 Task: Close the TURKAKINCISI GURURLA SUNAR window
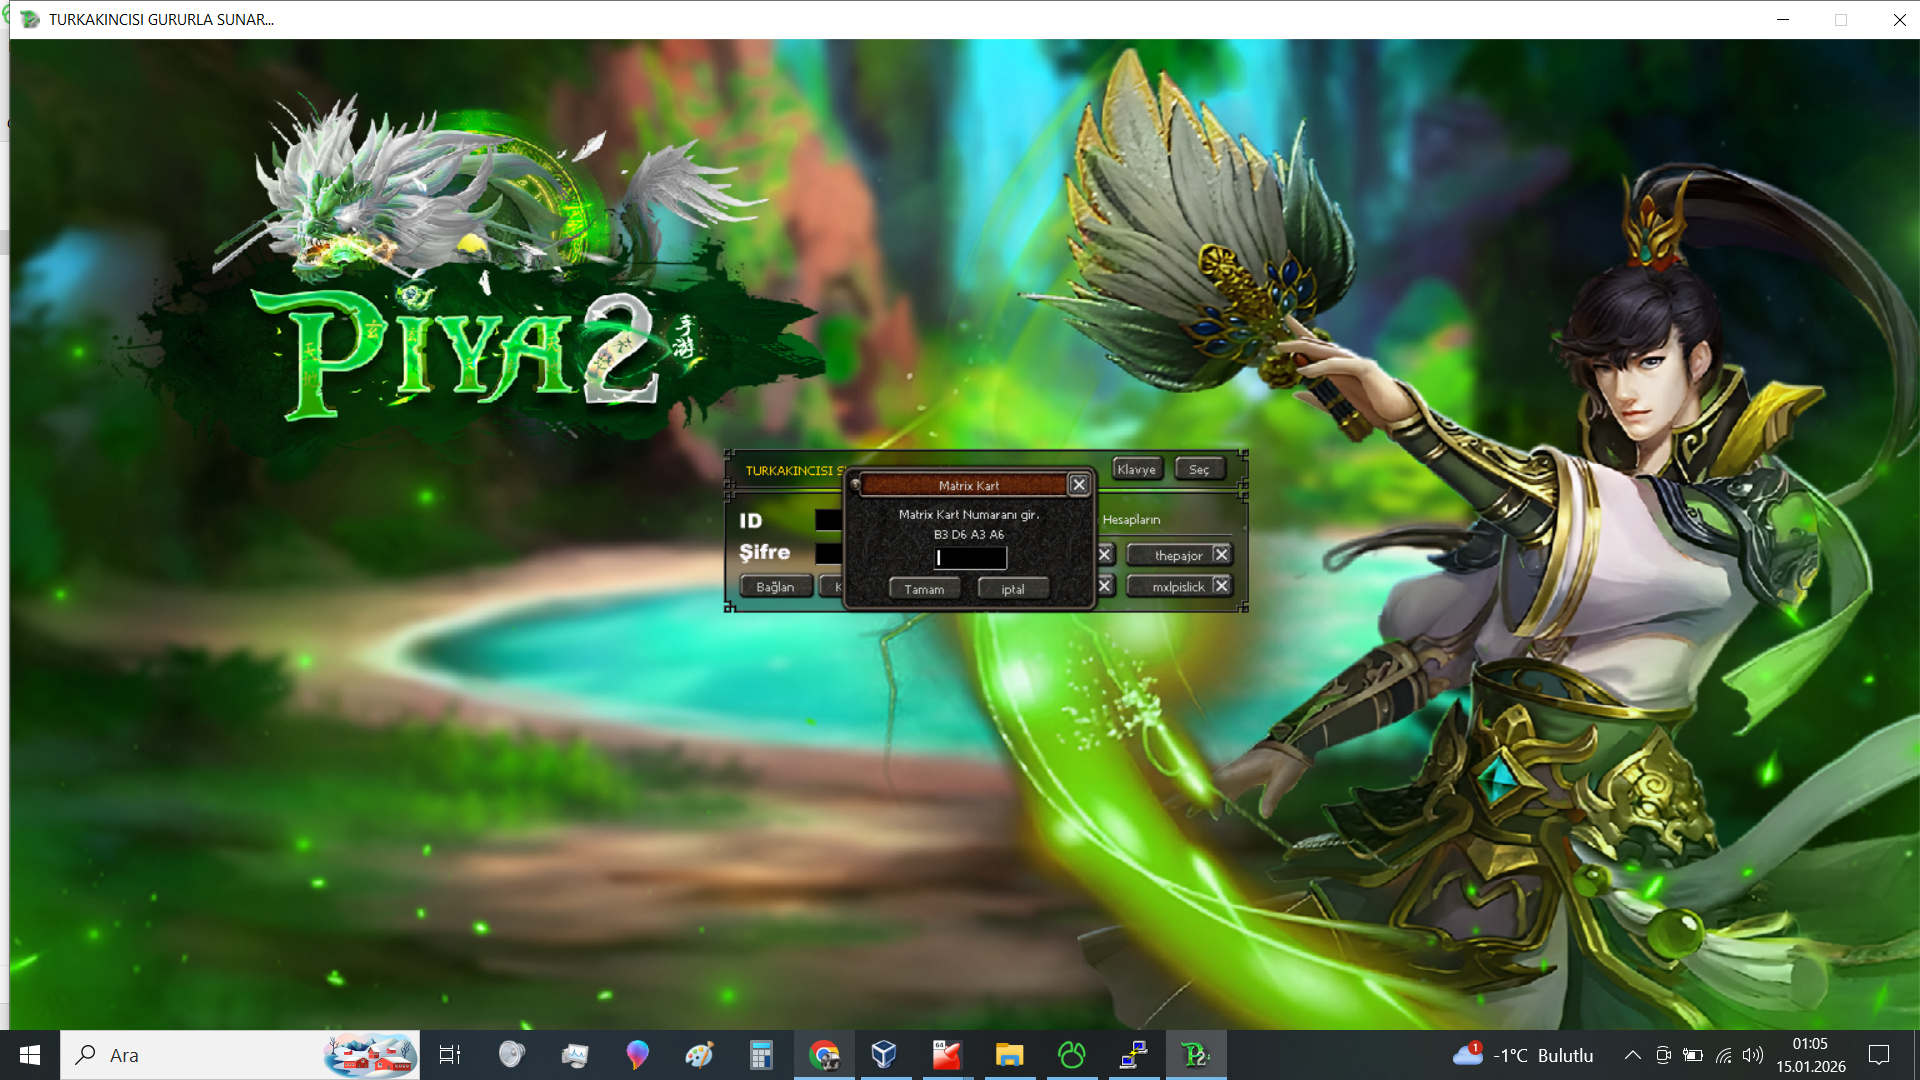(x=1899, y=19)
